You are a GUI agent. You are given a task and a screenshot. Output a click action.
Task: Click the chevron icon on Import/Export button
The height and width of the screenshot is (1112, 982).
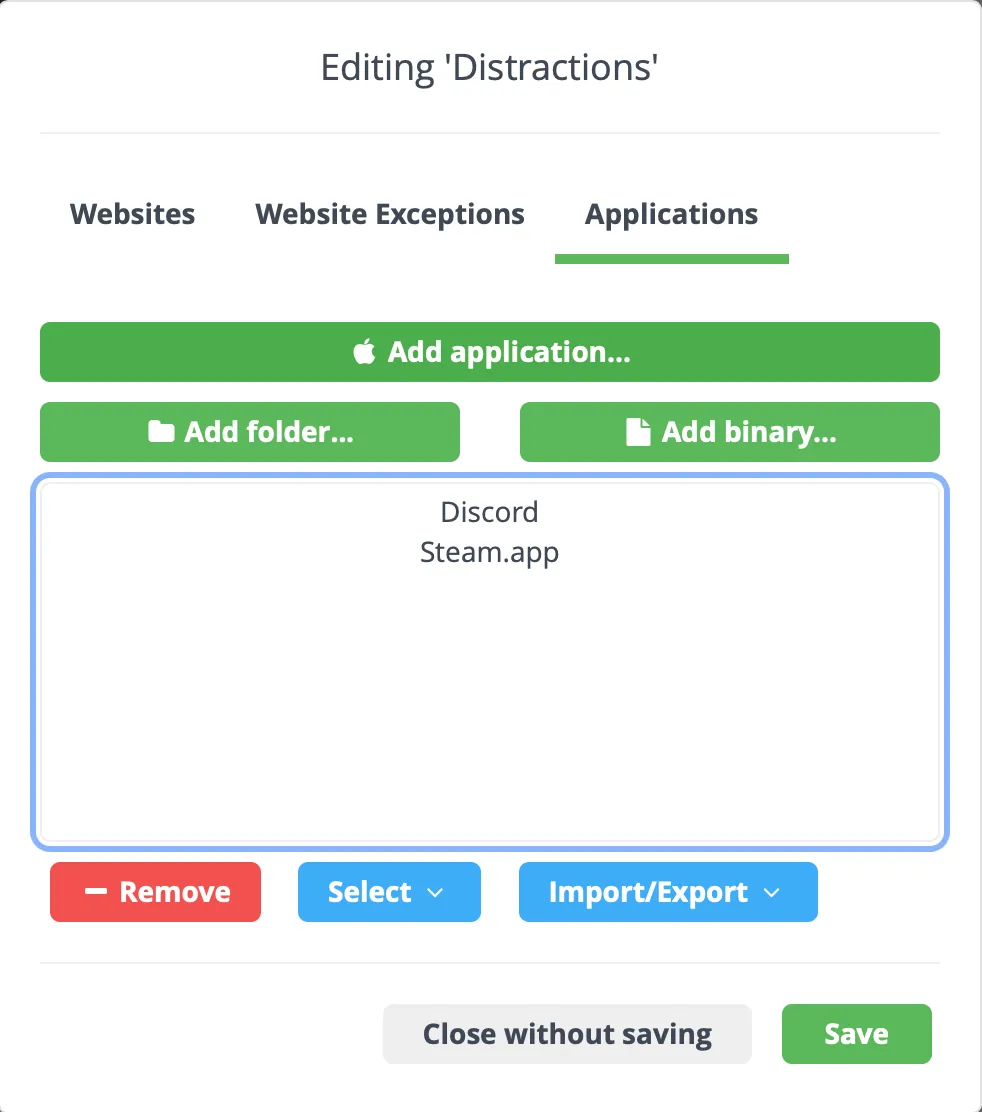point(771,893)
